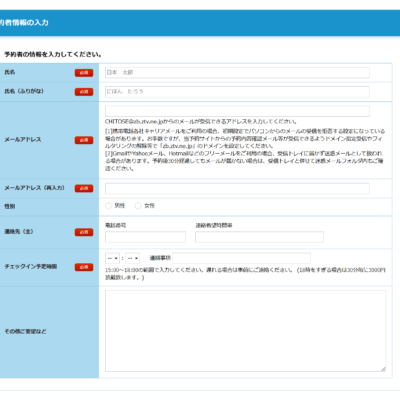Click the 必須 badge beside メールアドレス(再入力)

tap(84, 188)
